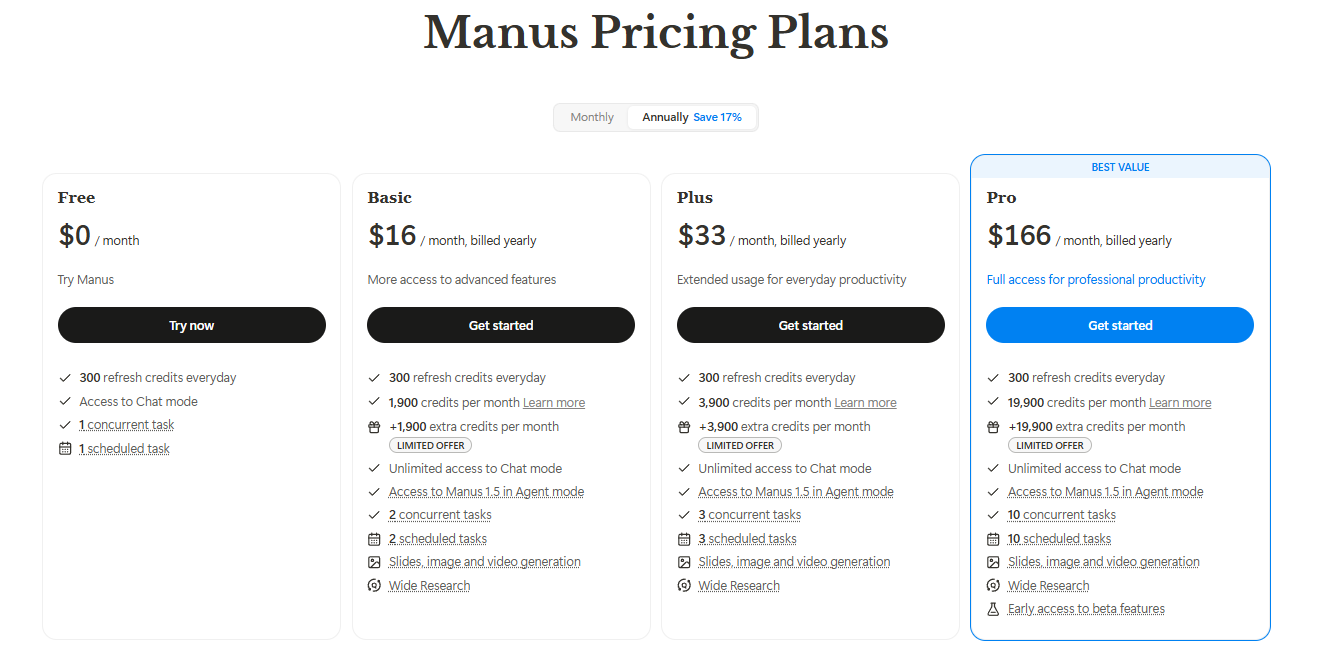Screen dimensions: 1325x658
Task: Click calendar icon beside Free plan scheduled task
Action: (65, 449)
